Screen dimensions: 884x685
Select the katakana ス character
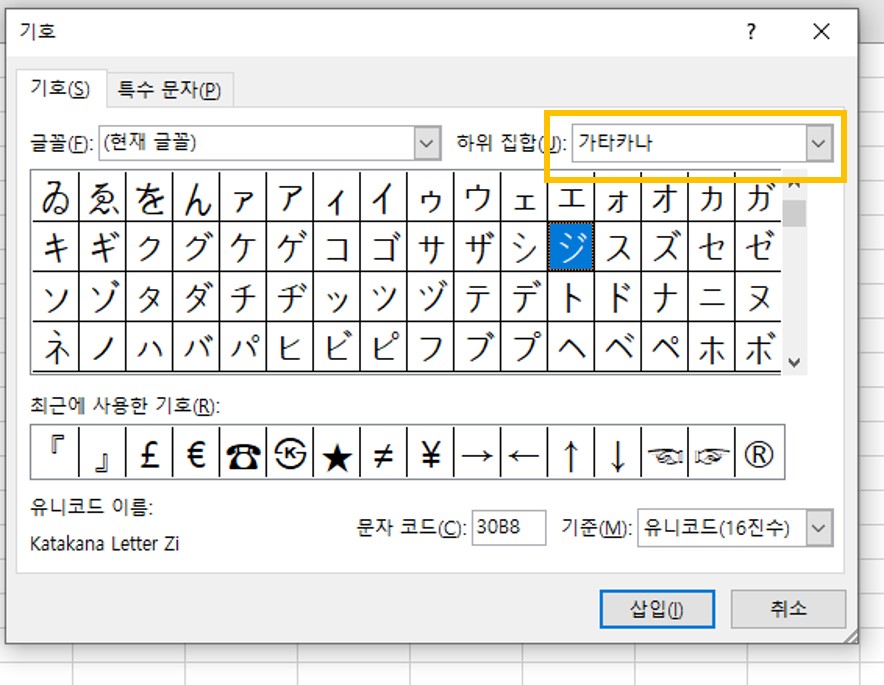point(617,246)
